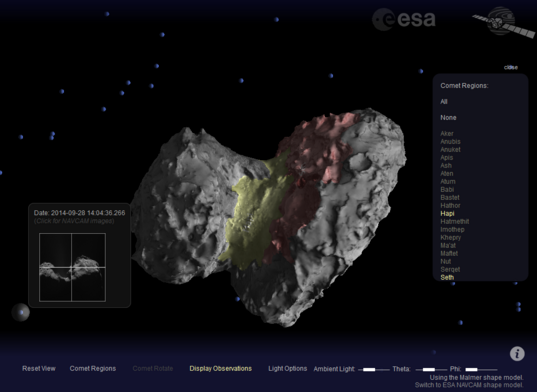
Task: Click the 'Comet Regions:' panel heading
Action: tap(464, 86)
